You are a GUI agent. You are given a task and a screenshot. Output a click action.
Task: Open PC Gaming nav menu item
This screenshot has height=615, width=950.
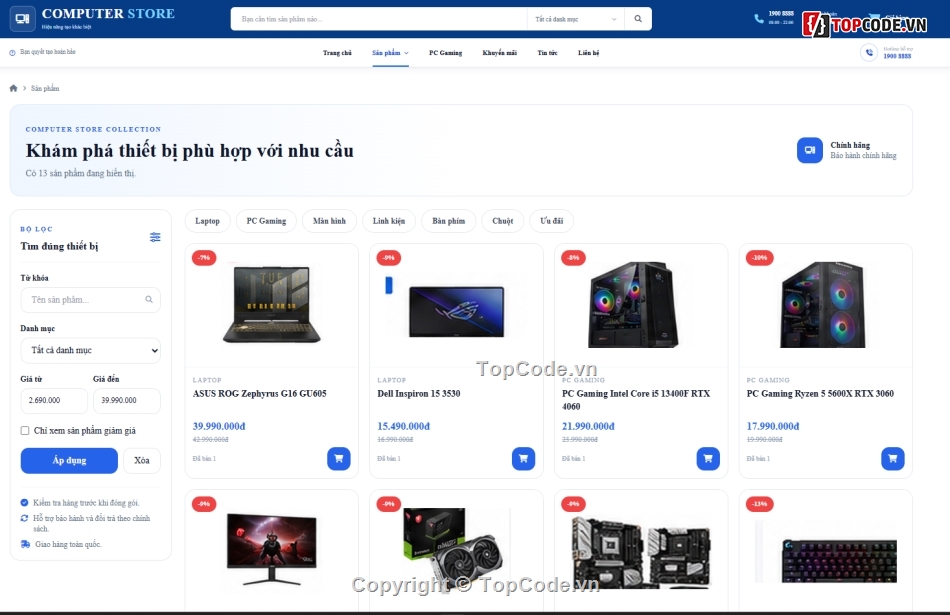pyautogui.click(x=445, y=53)
